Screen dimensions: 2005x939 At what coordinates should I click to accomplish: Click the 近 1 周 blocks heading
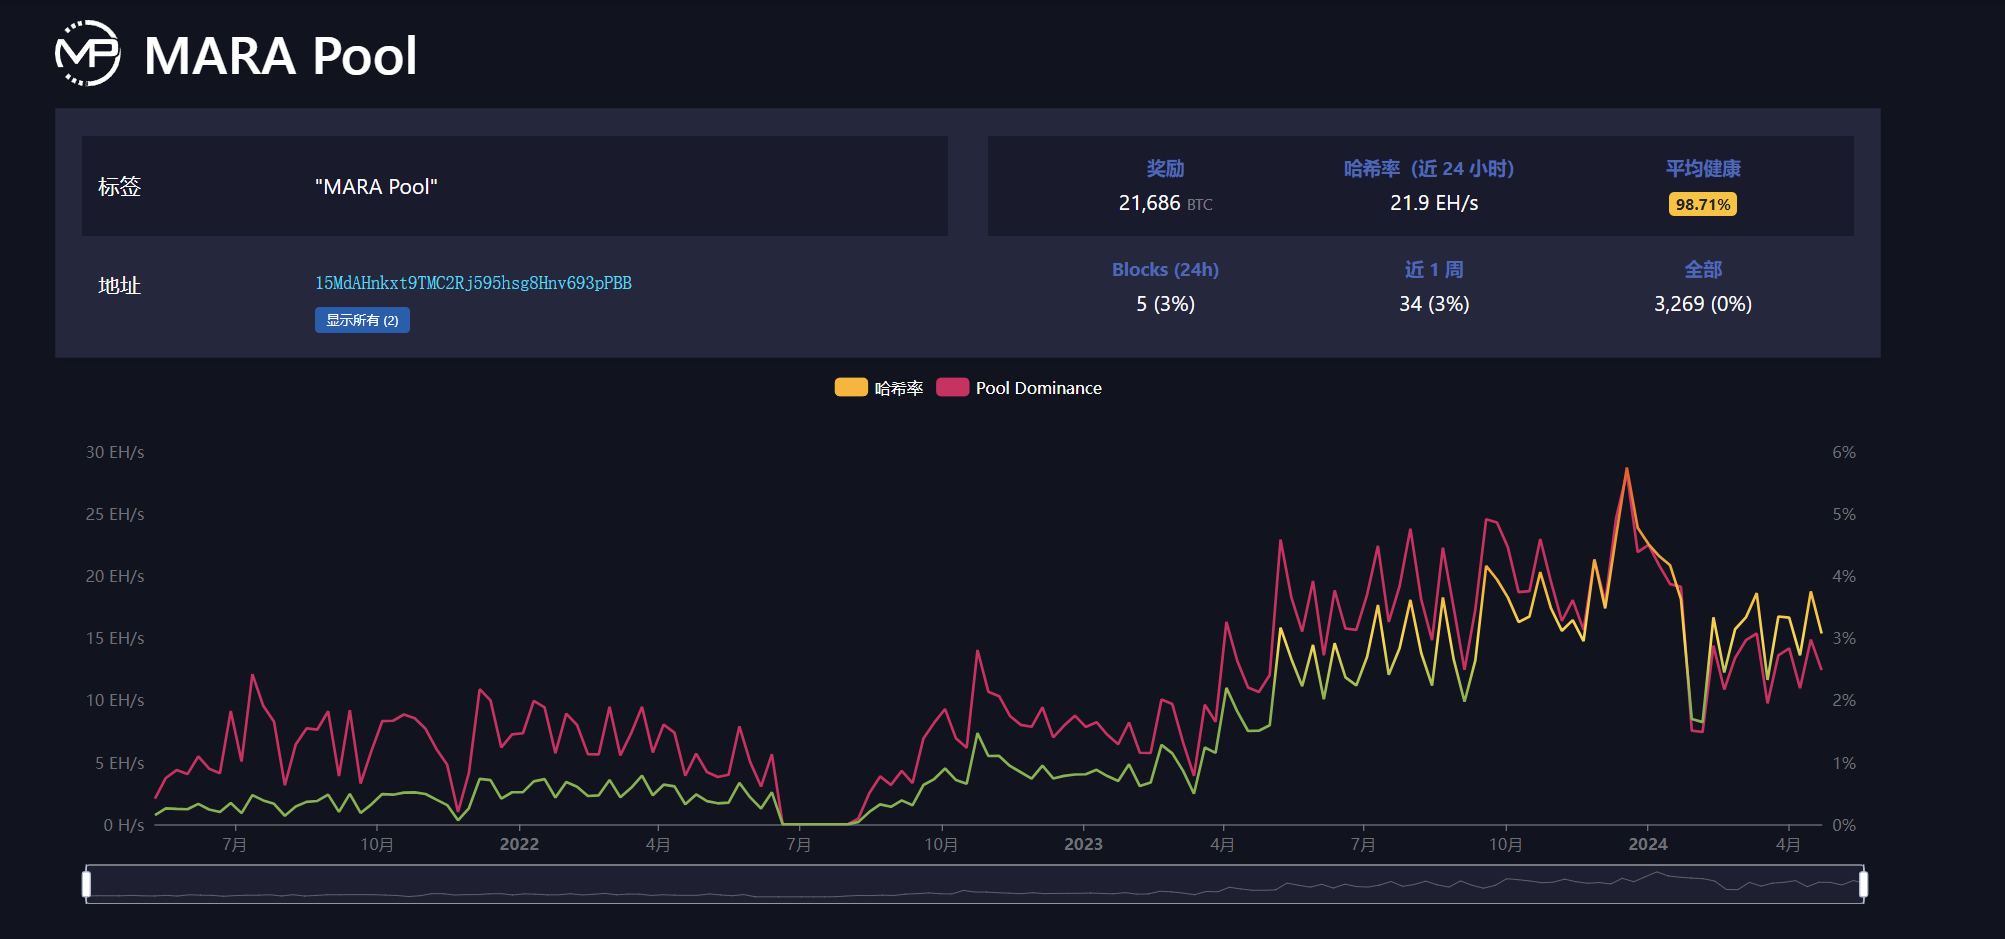pyautogui.click(x=1433, y=270)
